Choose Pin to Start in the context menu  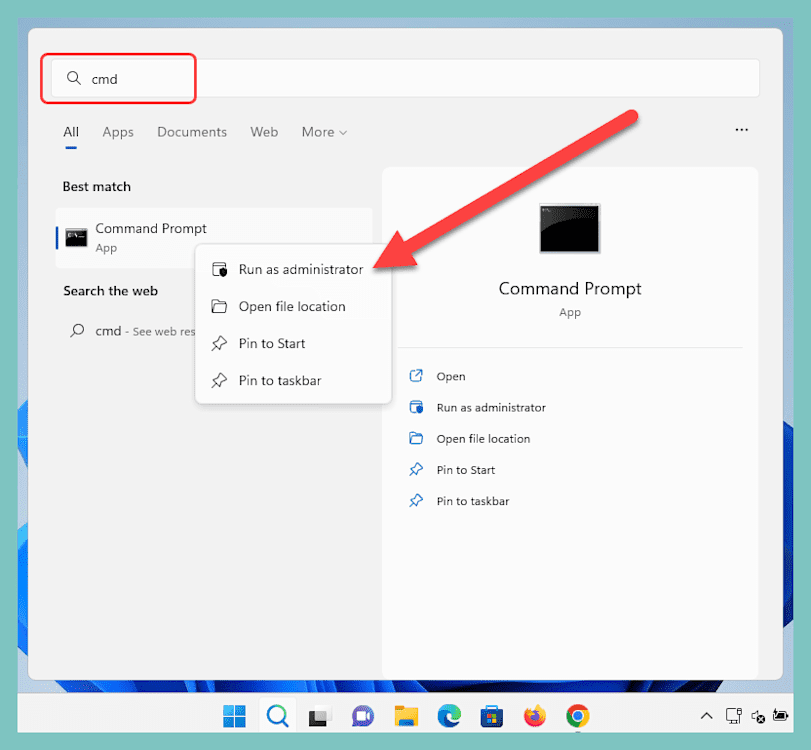point(293,343)
